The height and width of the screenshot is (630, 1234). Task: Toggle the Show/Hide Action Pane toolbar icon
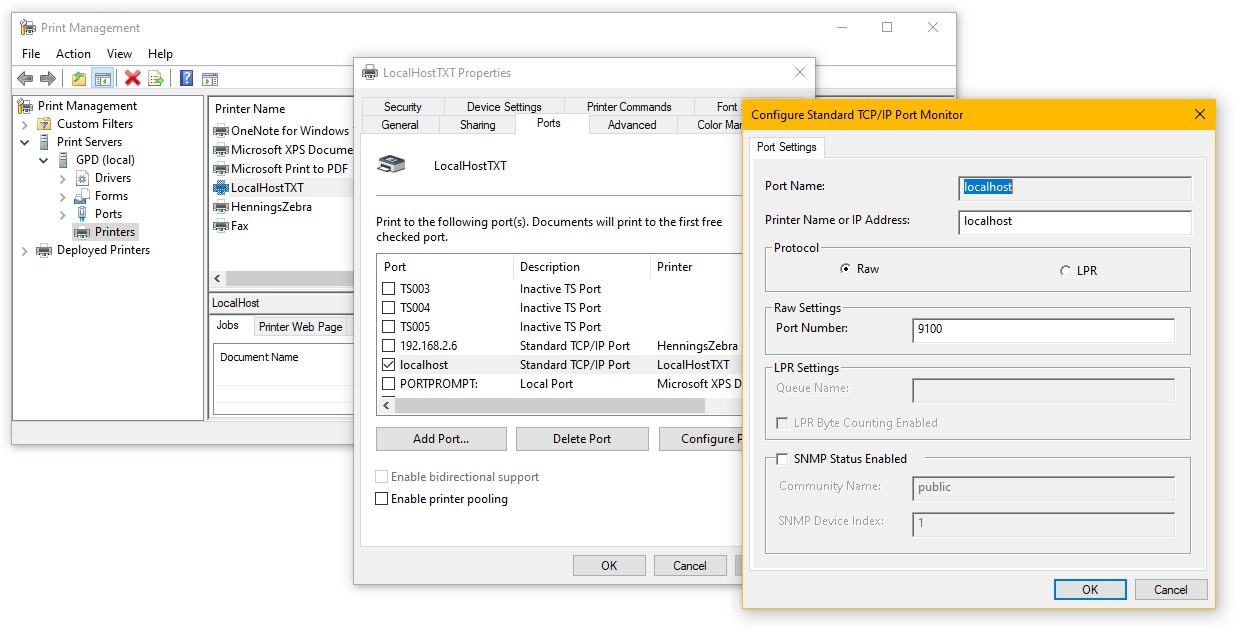coord(210,78)
